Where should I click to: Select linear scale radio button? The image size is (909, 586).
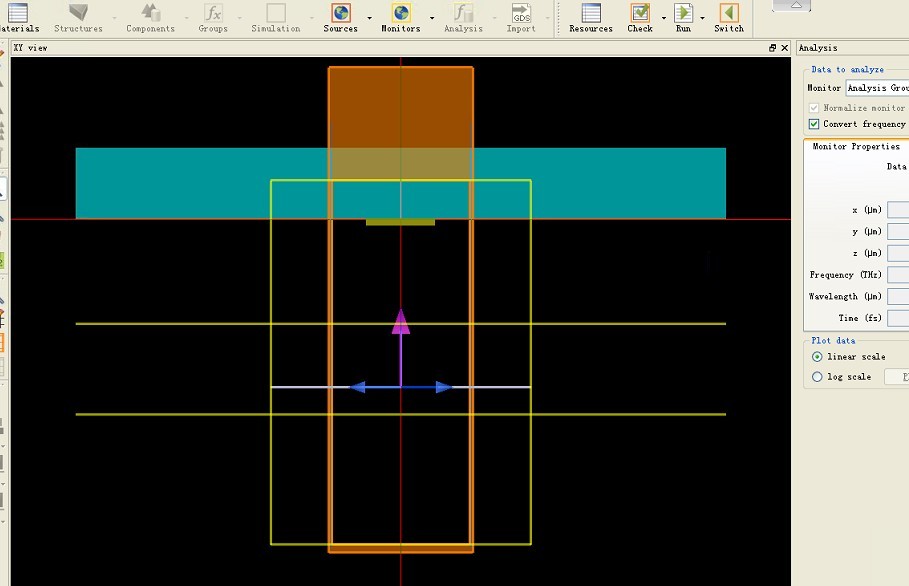(817, 357)
